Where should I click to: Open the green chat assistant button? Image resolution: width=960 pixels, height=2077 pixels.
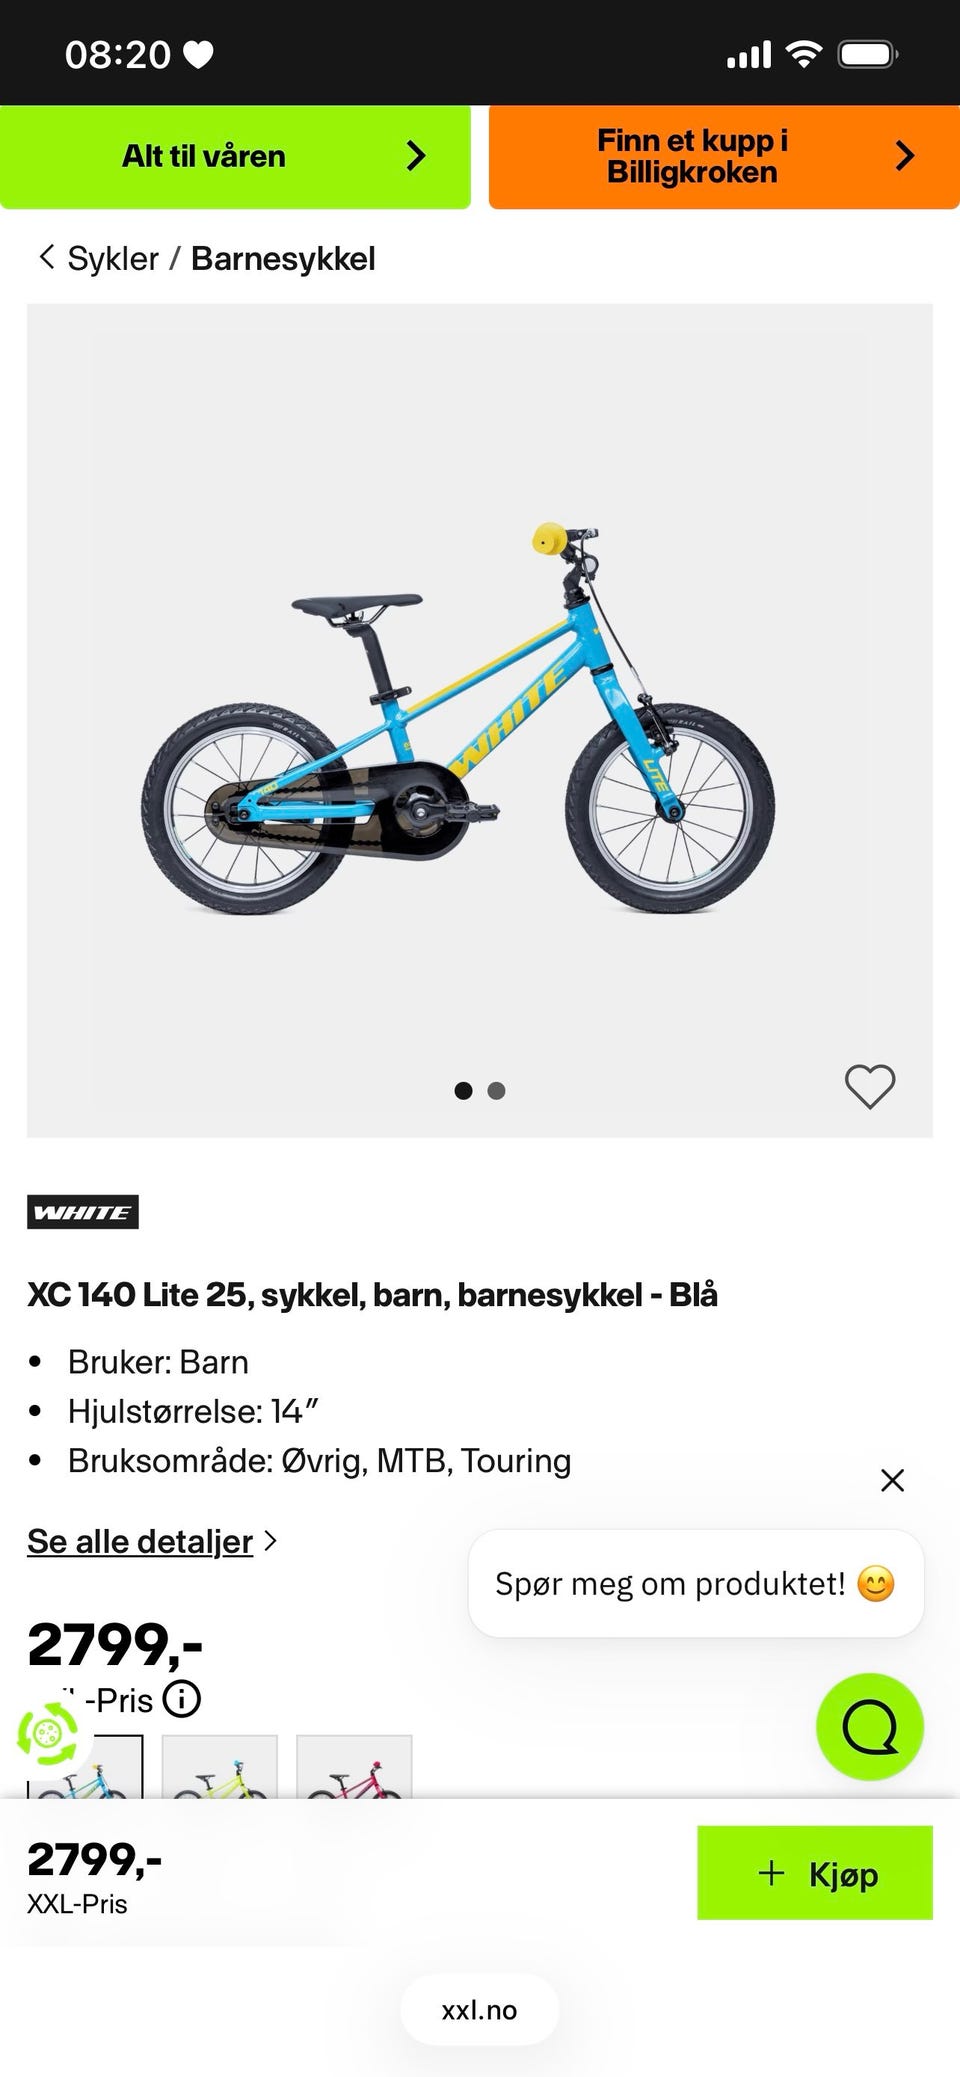pos(869,1726)
